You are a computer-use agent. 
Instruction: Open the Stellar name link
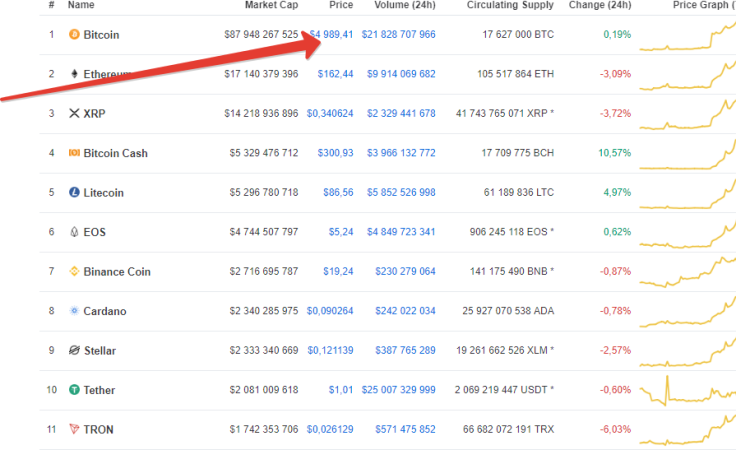[x=100, y=351]
